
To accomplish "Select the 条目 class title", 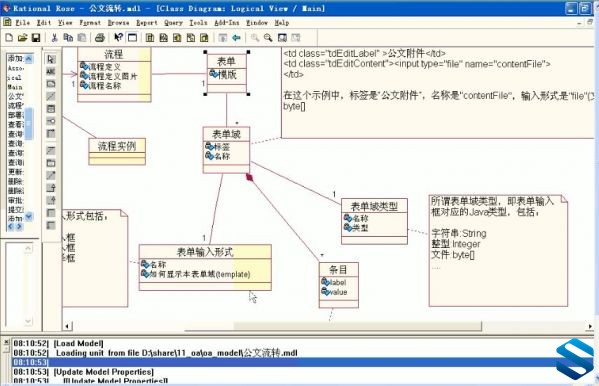I will [338, 270].
